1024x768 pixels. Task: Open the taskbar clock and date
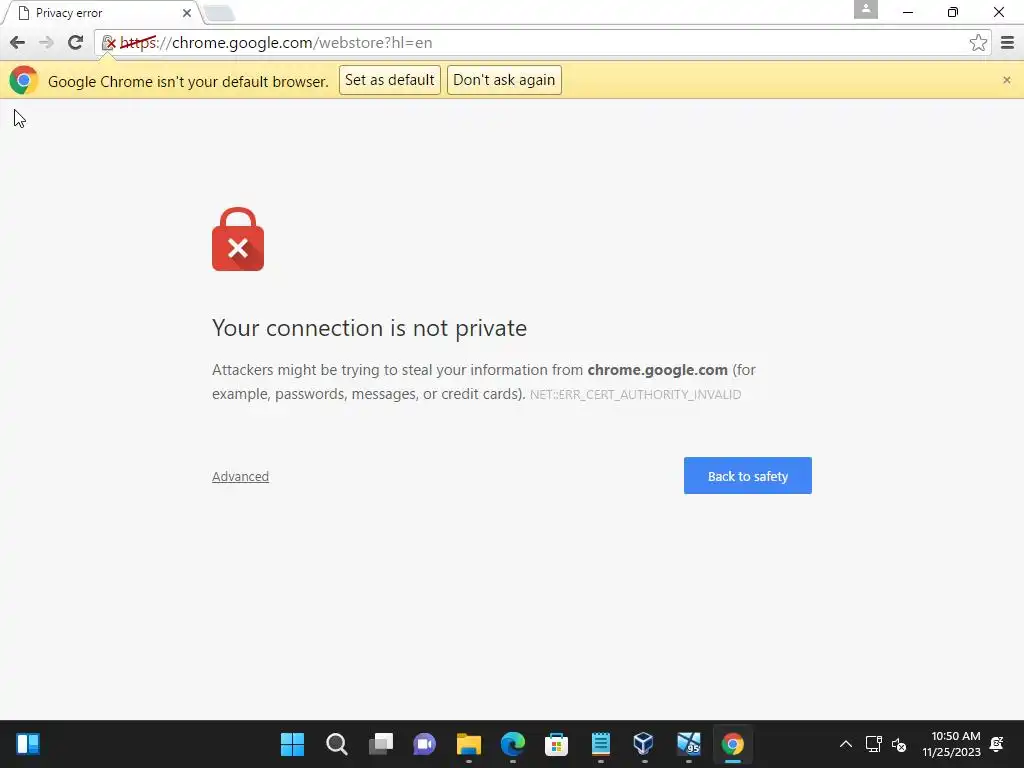tap(952, 744)
